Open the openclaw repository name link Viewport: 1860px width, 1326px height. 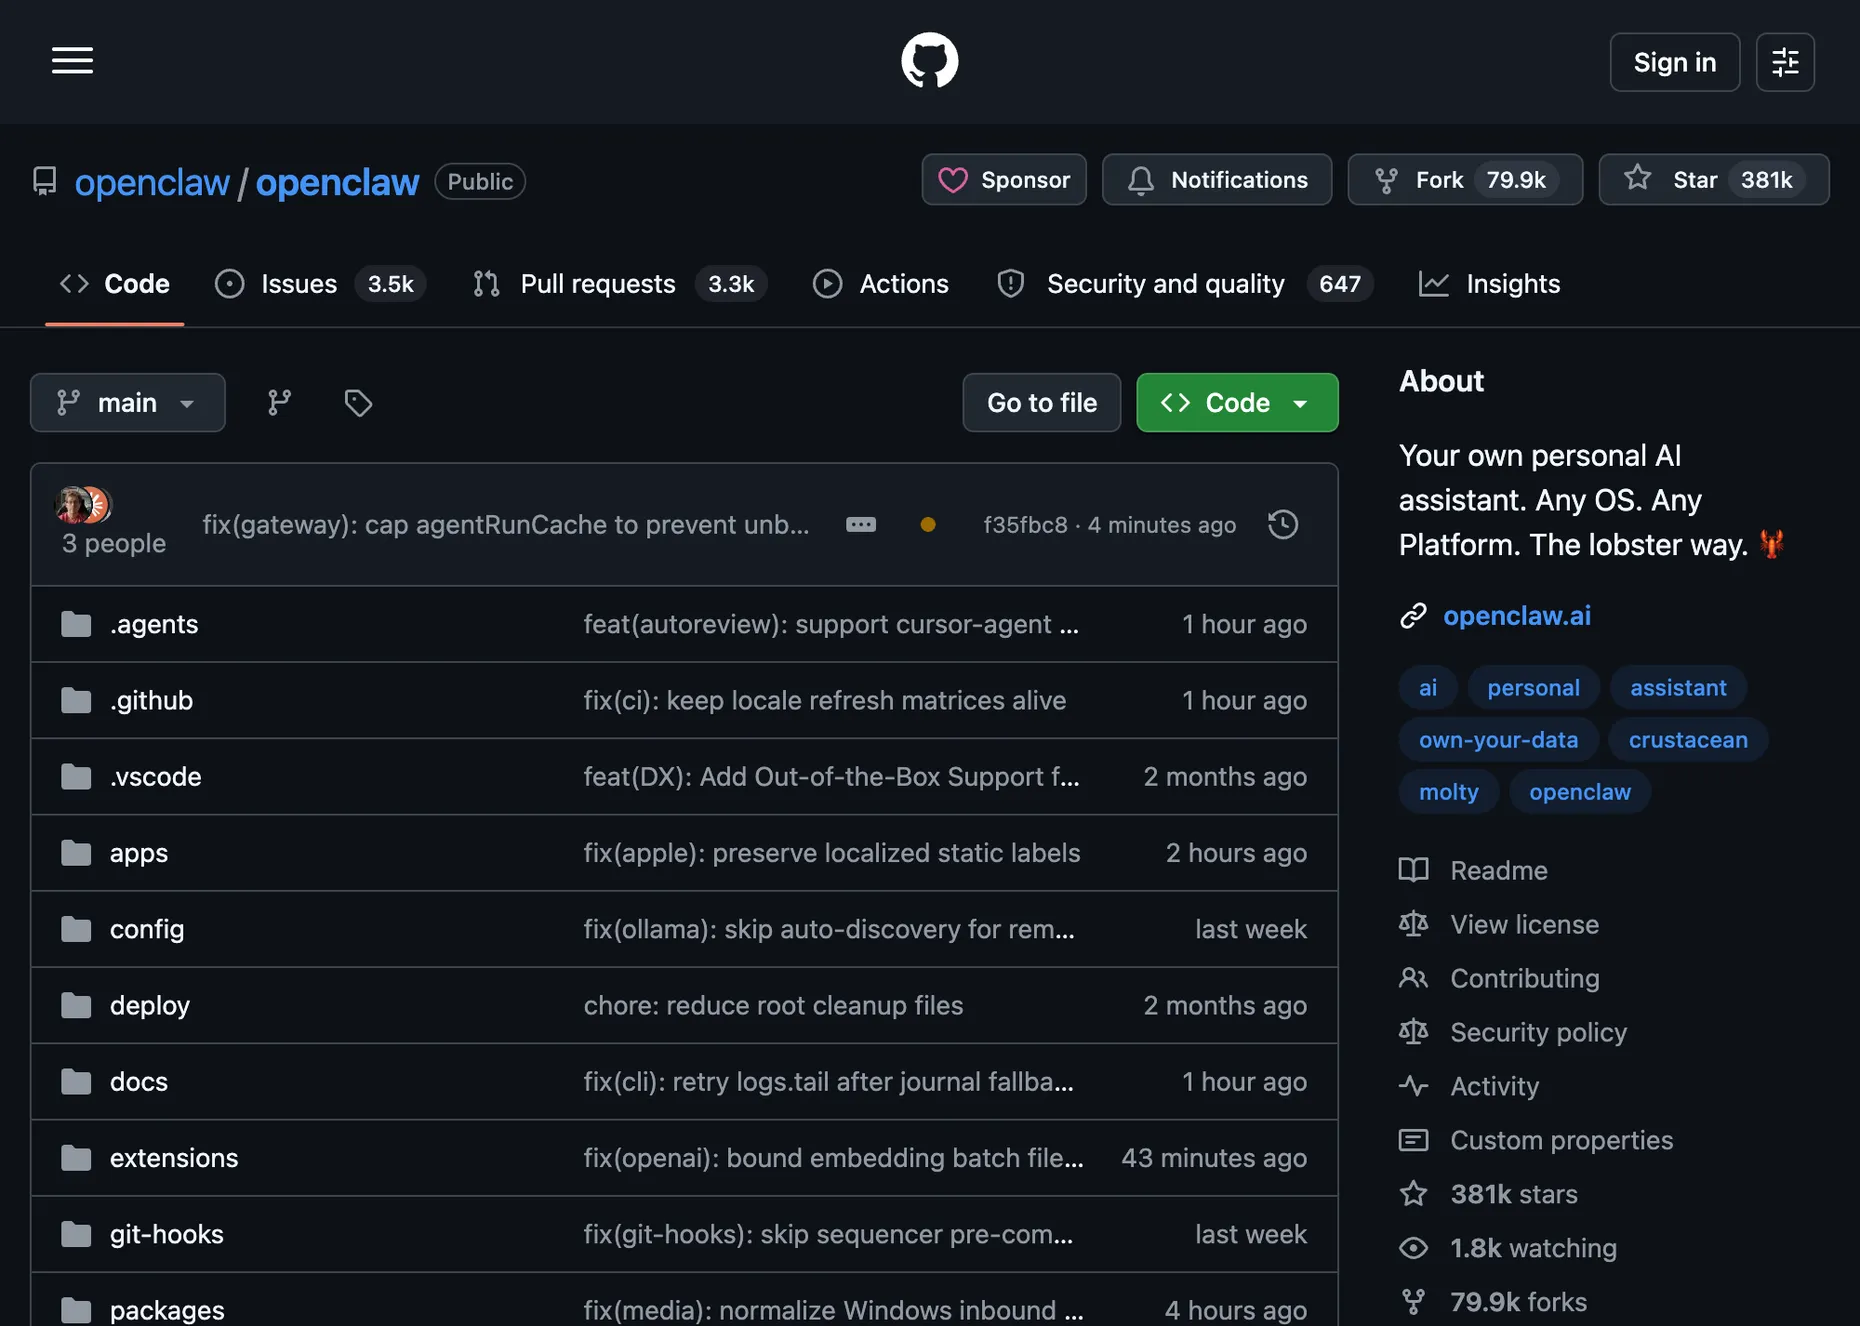pos(337,182)
